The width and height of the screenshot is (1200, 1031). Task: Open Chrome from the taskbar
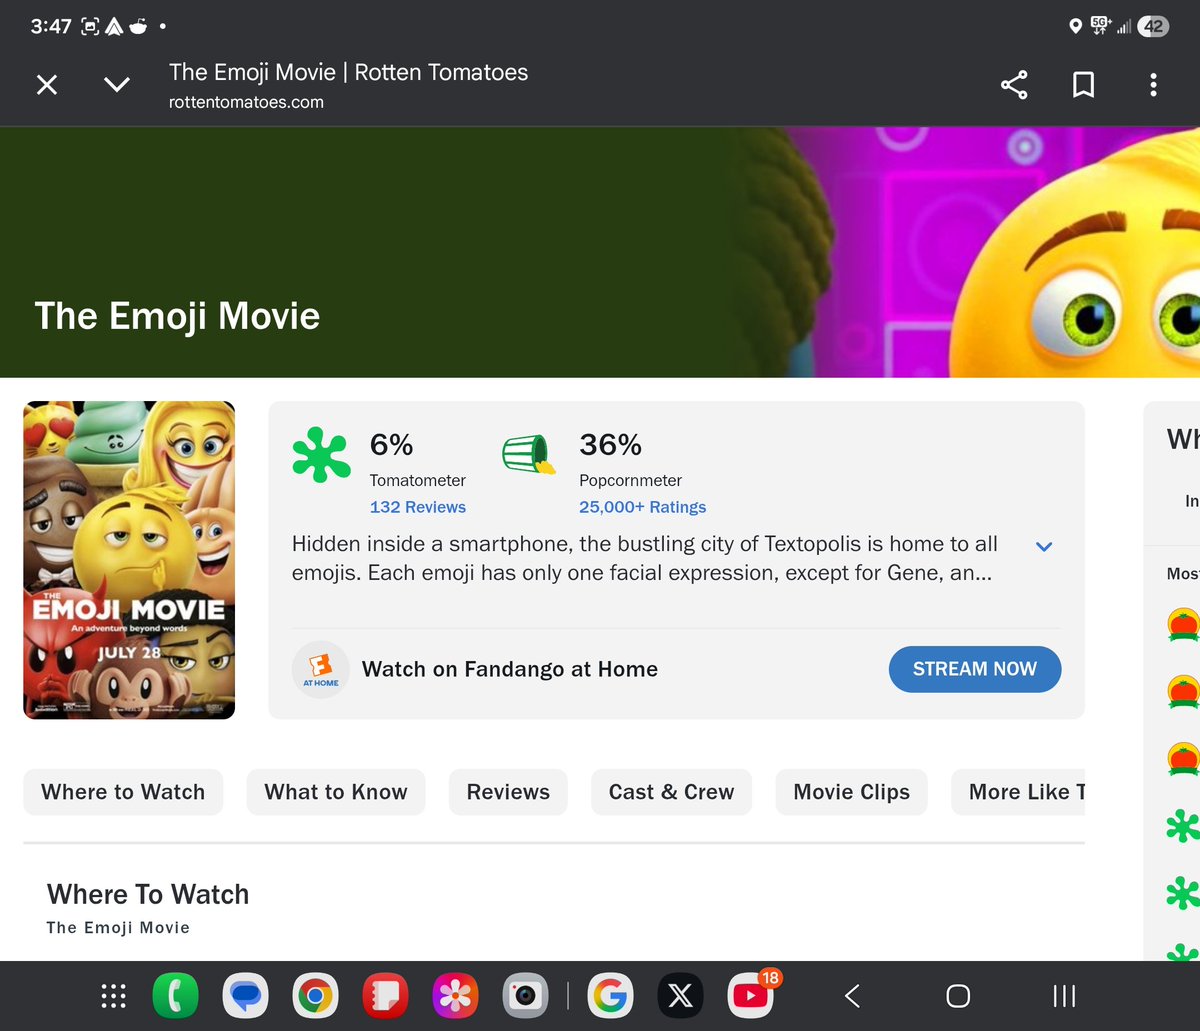tap(315, 996)
